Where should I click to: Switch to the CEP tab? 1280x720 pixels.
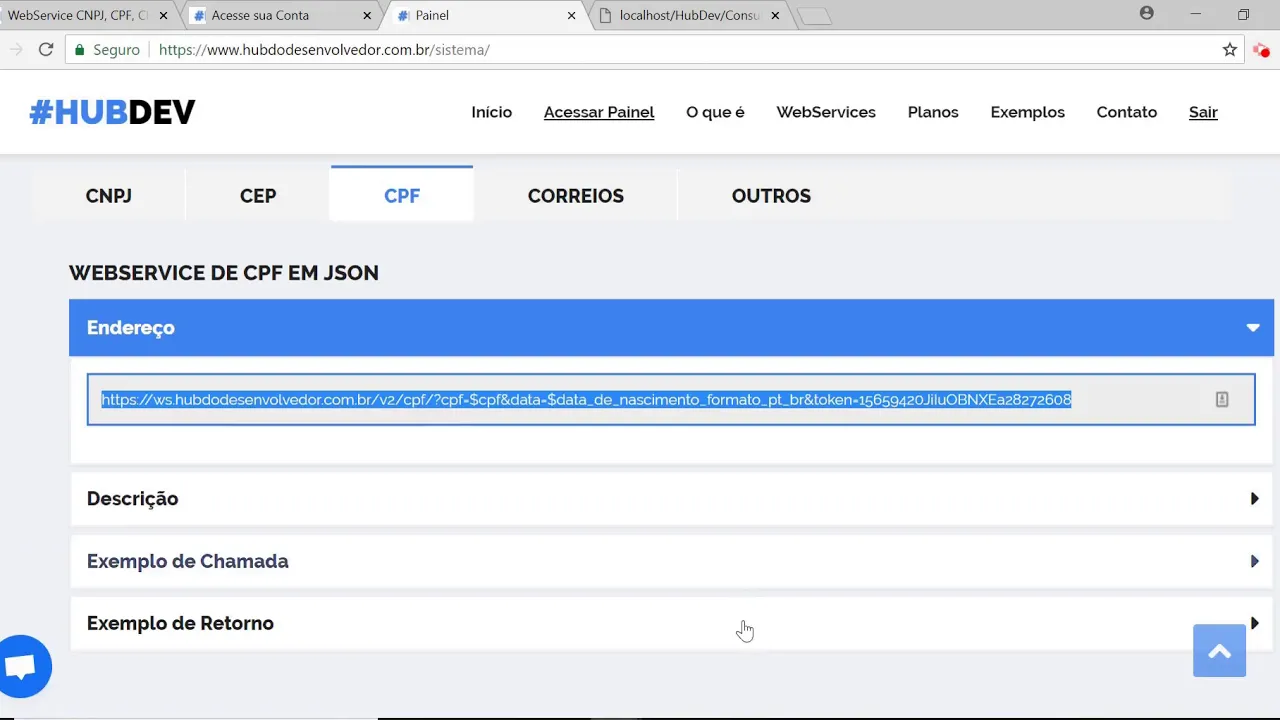click(x=258, y=195)
